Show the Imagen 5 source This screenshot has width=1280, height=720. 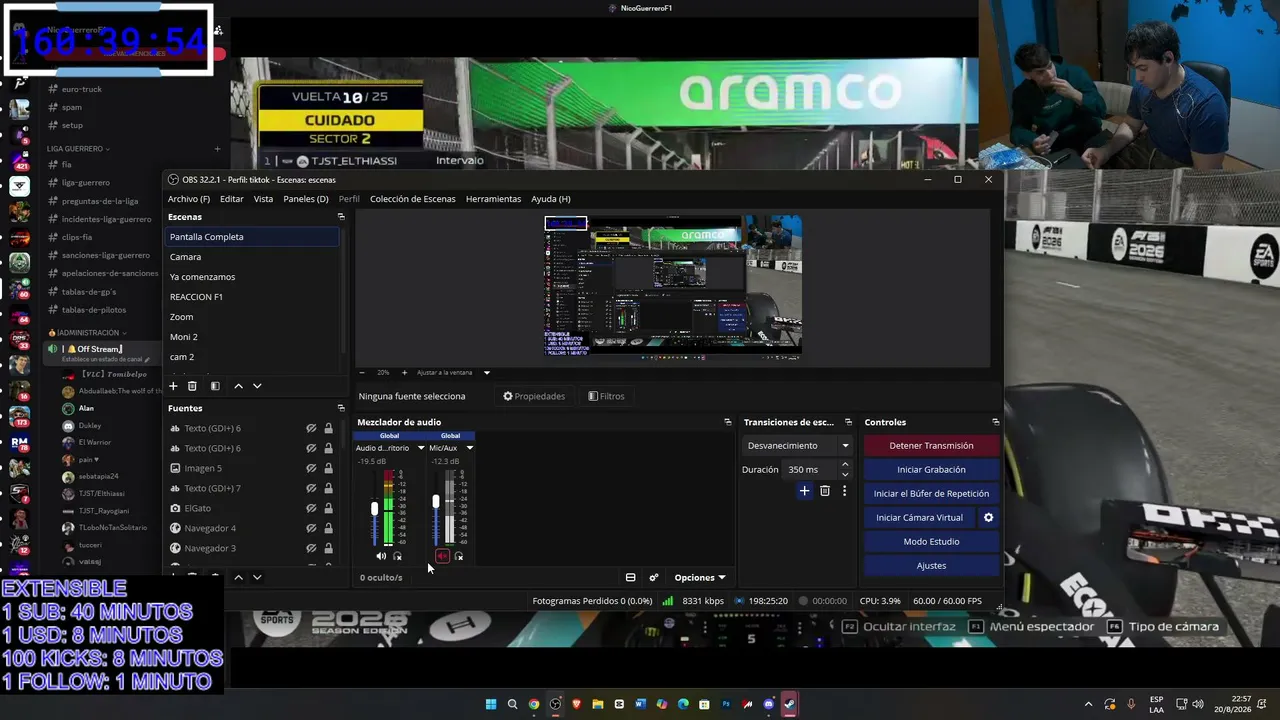[x=311, y=468]
